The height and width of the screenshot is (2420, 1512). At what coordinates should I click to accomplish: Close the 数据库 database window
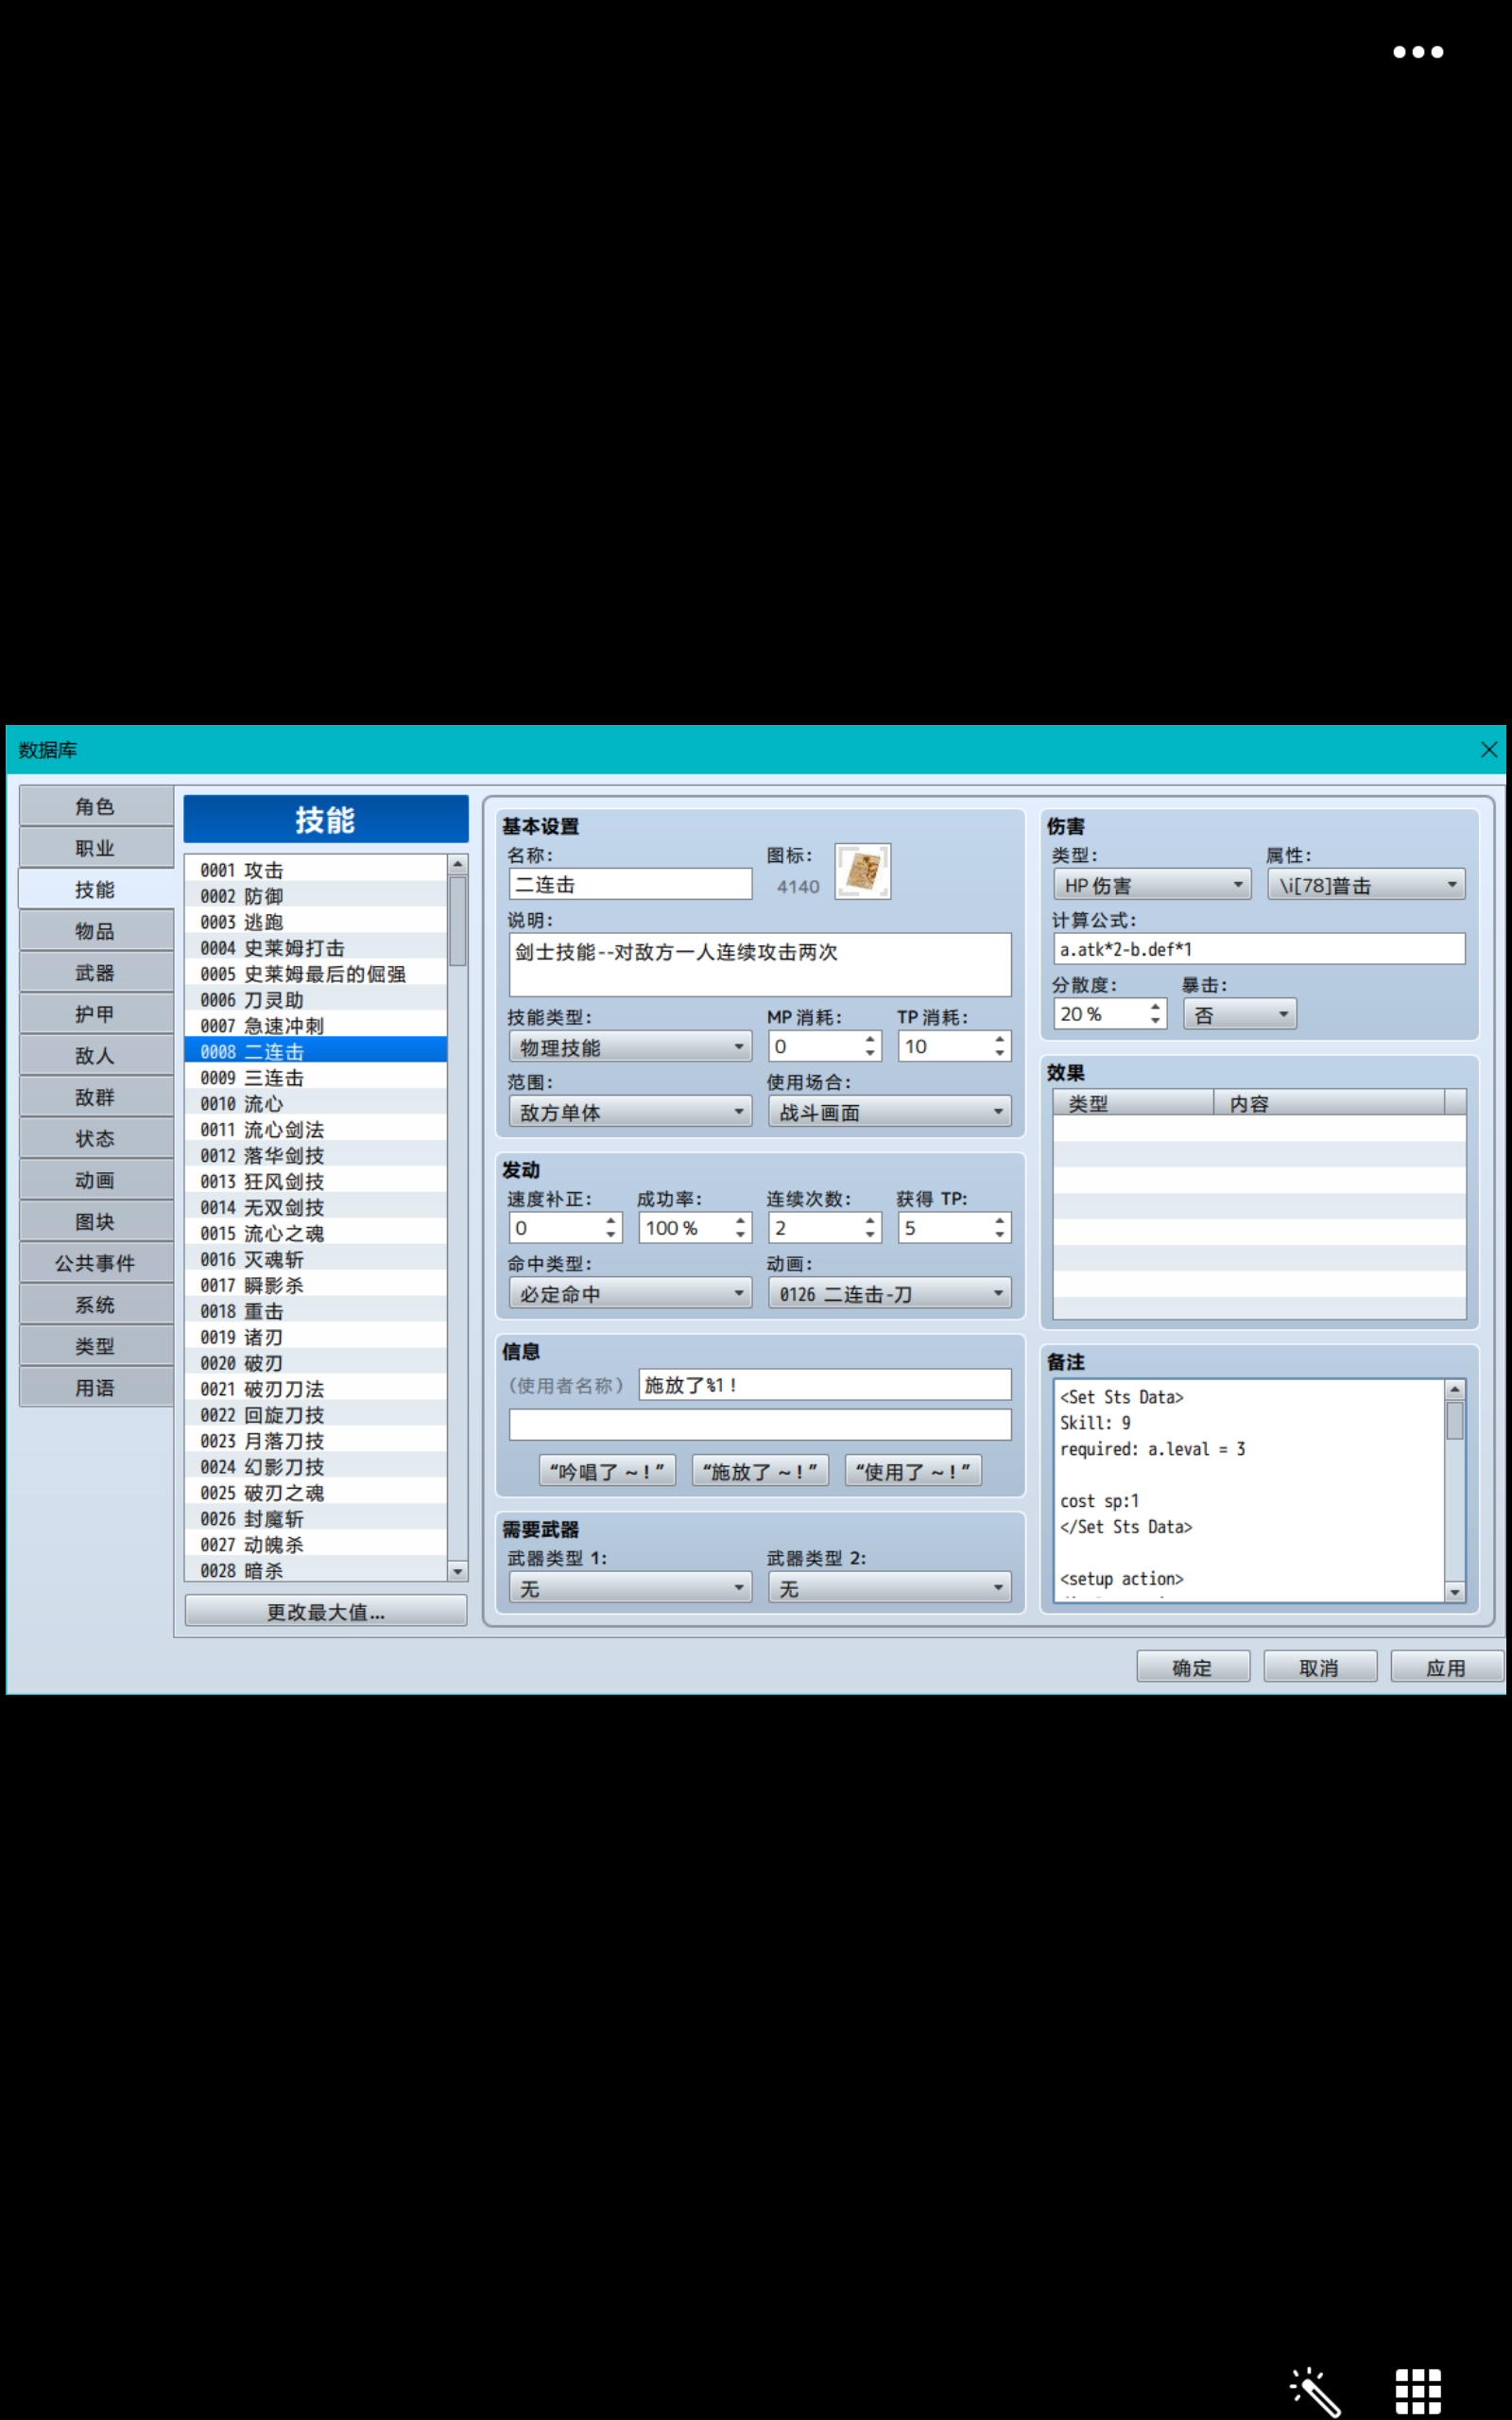click(x=1488, y=749)
